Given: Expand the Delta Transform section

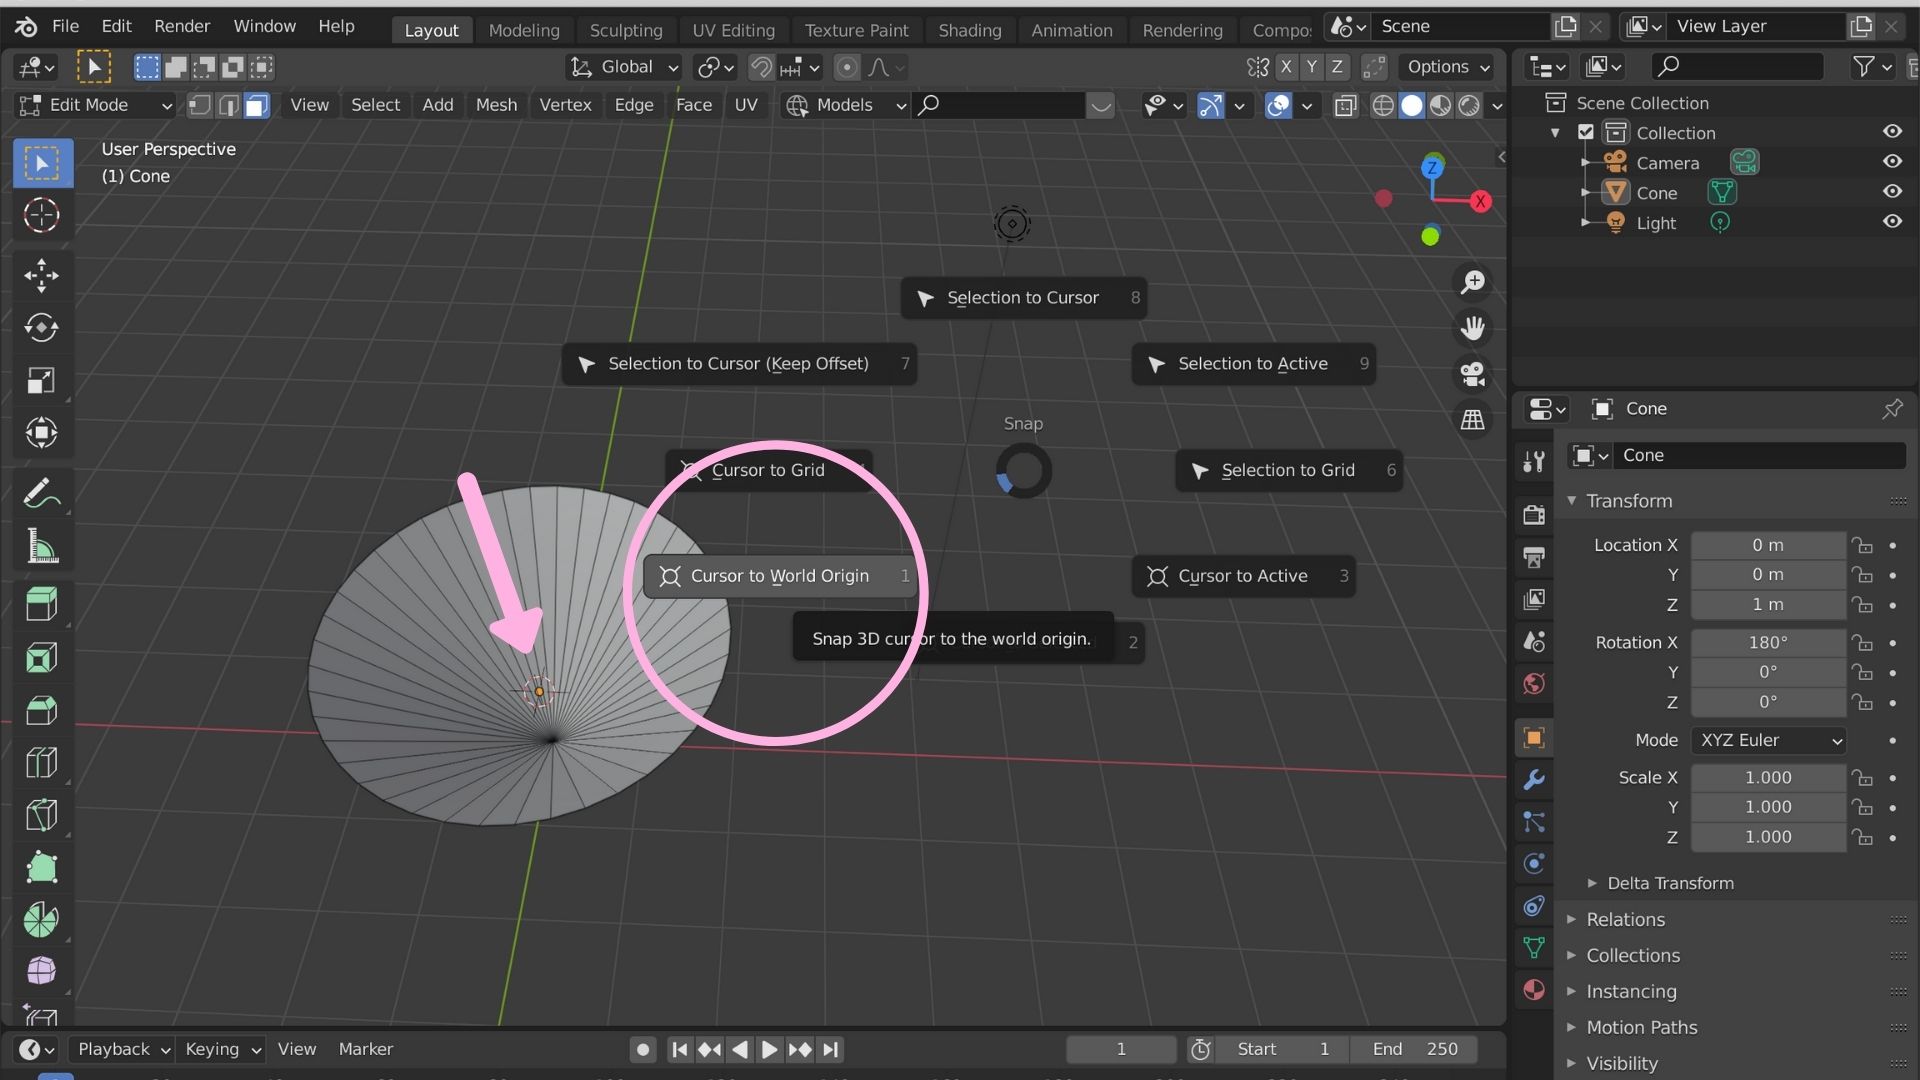Looking at the screenshot, I should [x=1670, y=883].
